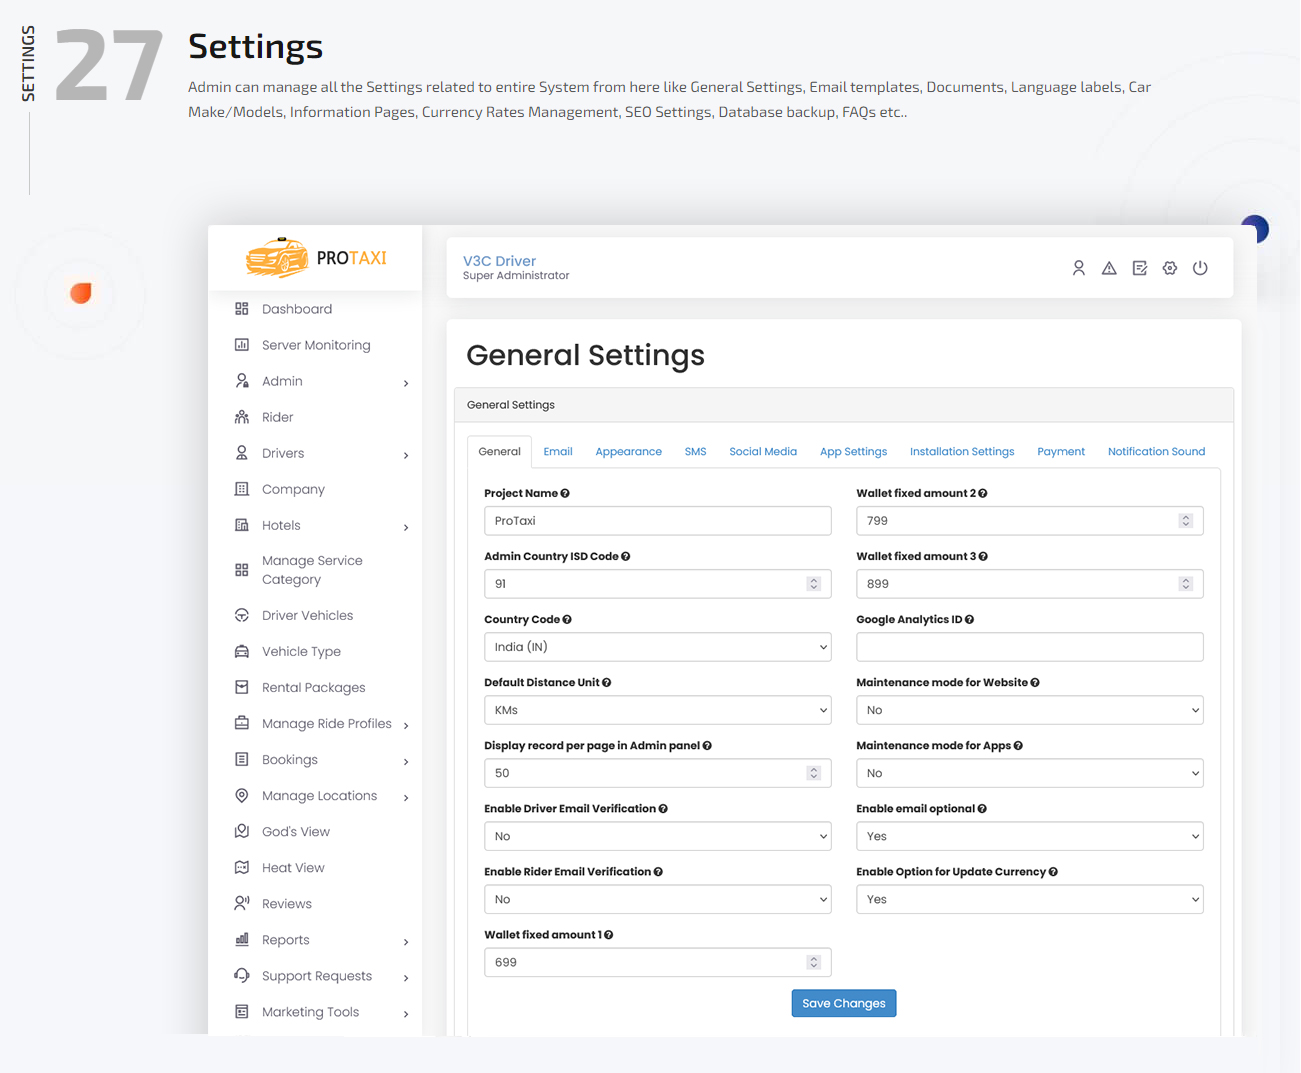Click the Drivers person icon

[x=242, y=453]
